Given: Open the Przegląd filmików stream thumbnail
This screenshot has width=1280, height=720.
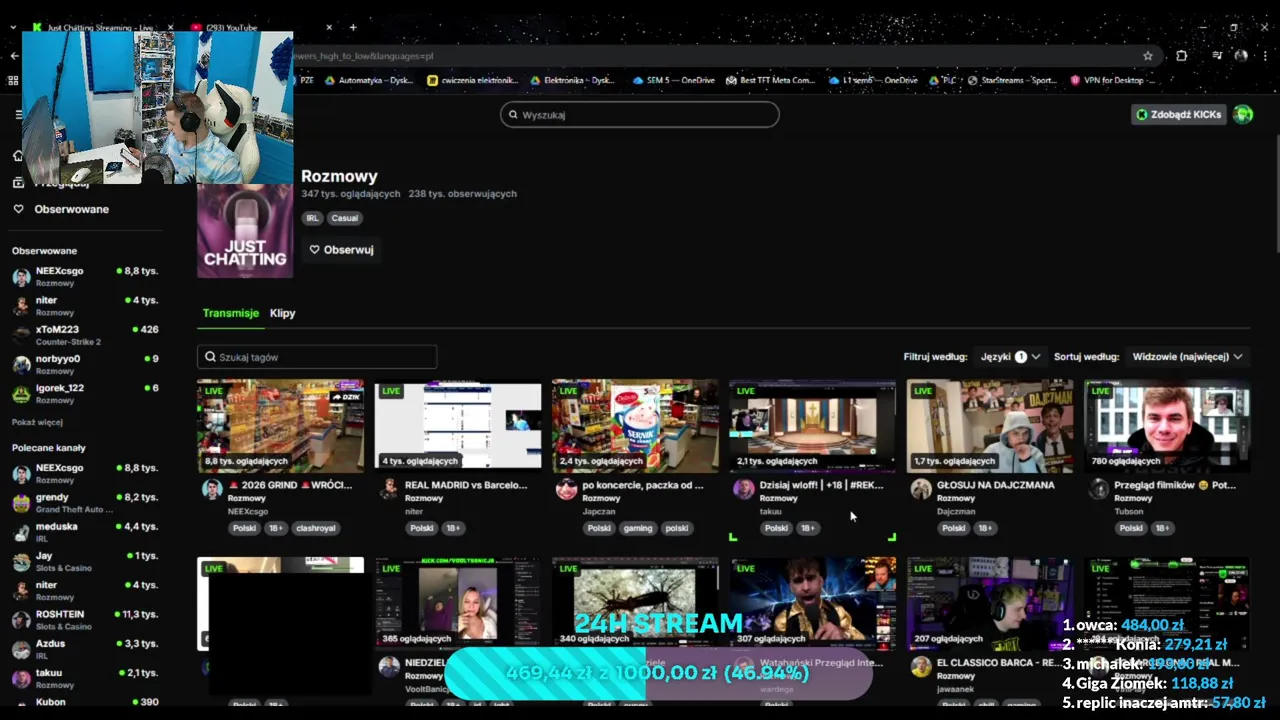Looking at the screenshot, I should pyautogui.click(x=1167, y=425).
